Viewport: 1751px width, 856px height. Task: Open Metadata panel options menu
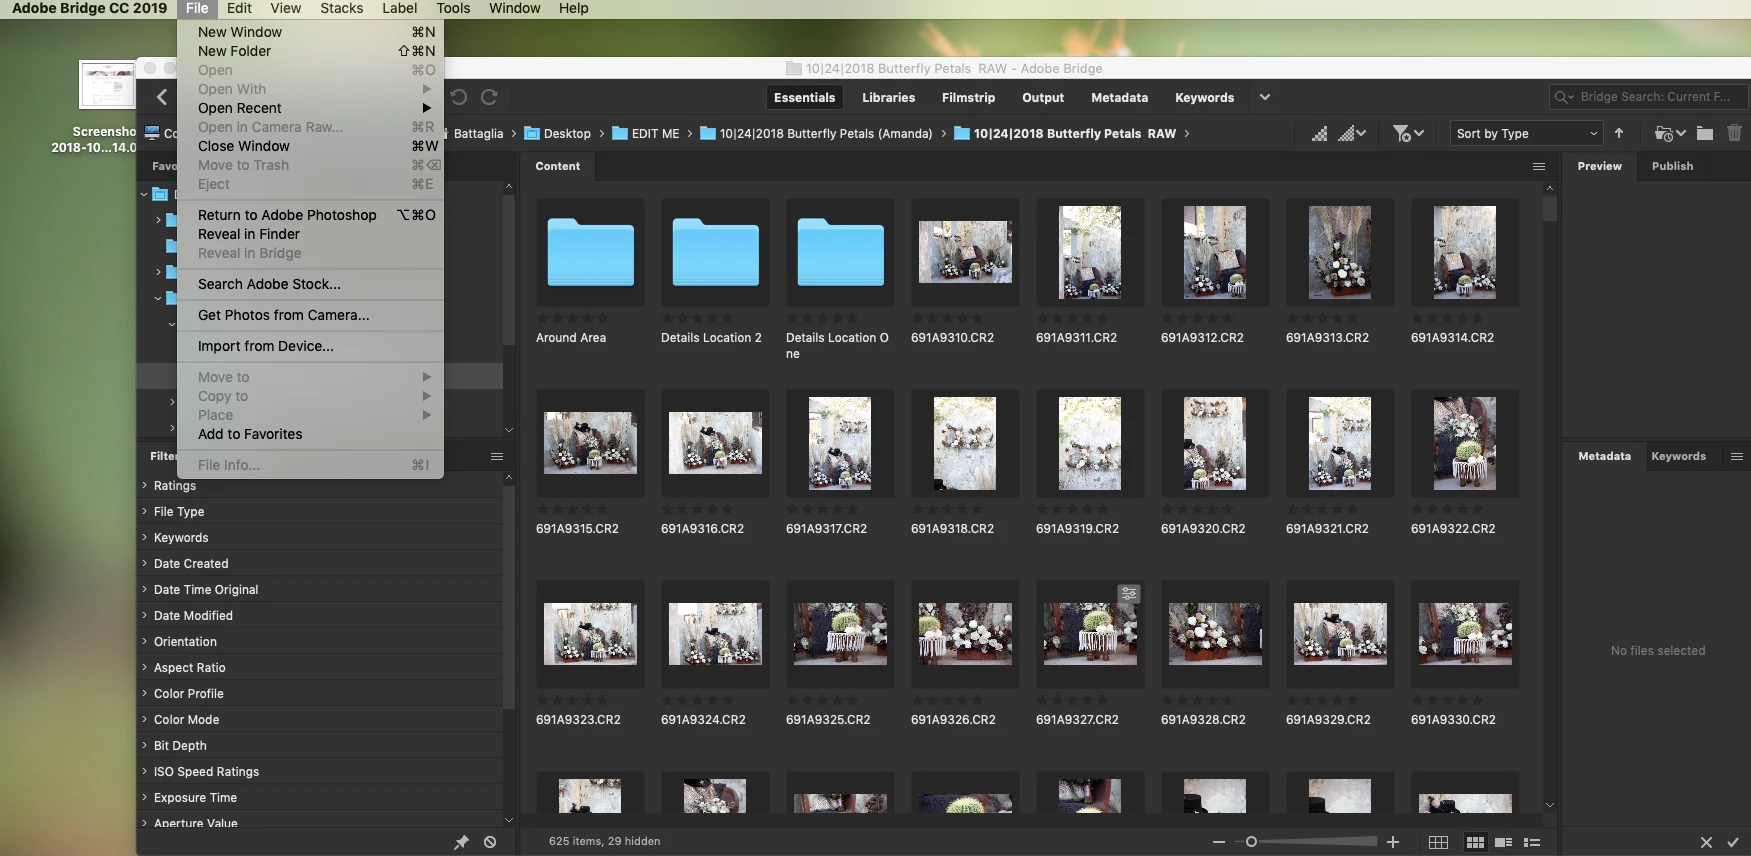click(1737, 456)
